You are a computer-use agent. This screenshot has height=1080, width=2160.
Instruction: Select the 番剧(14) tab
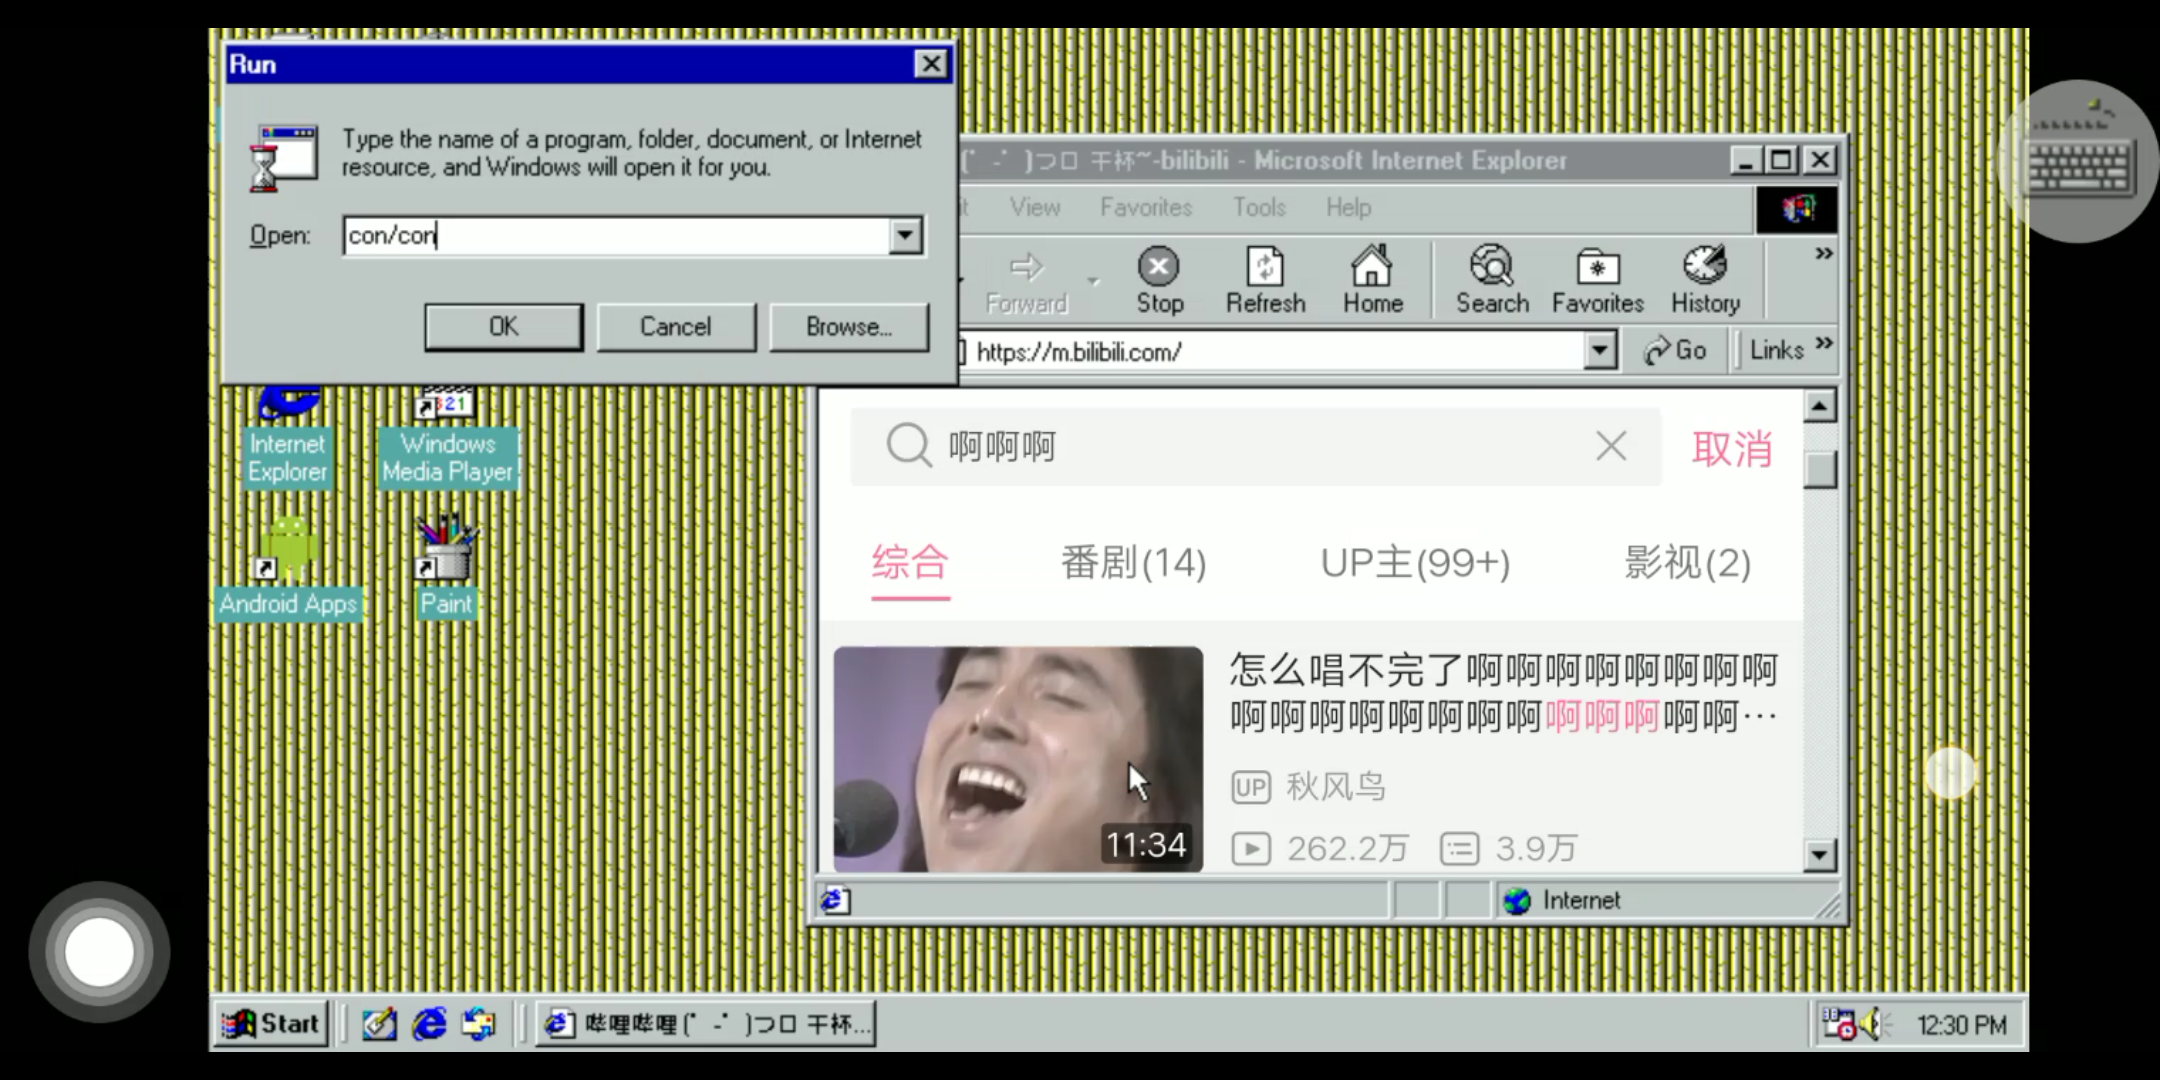click(1133, 563)
